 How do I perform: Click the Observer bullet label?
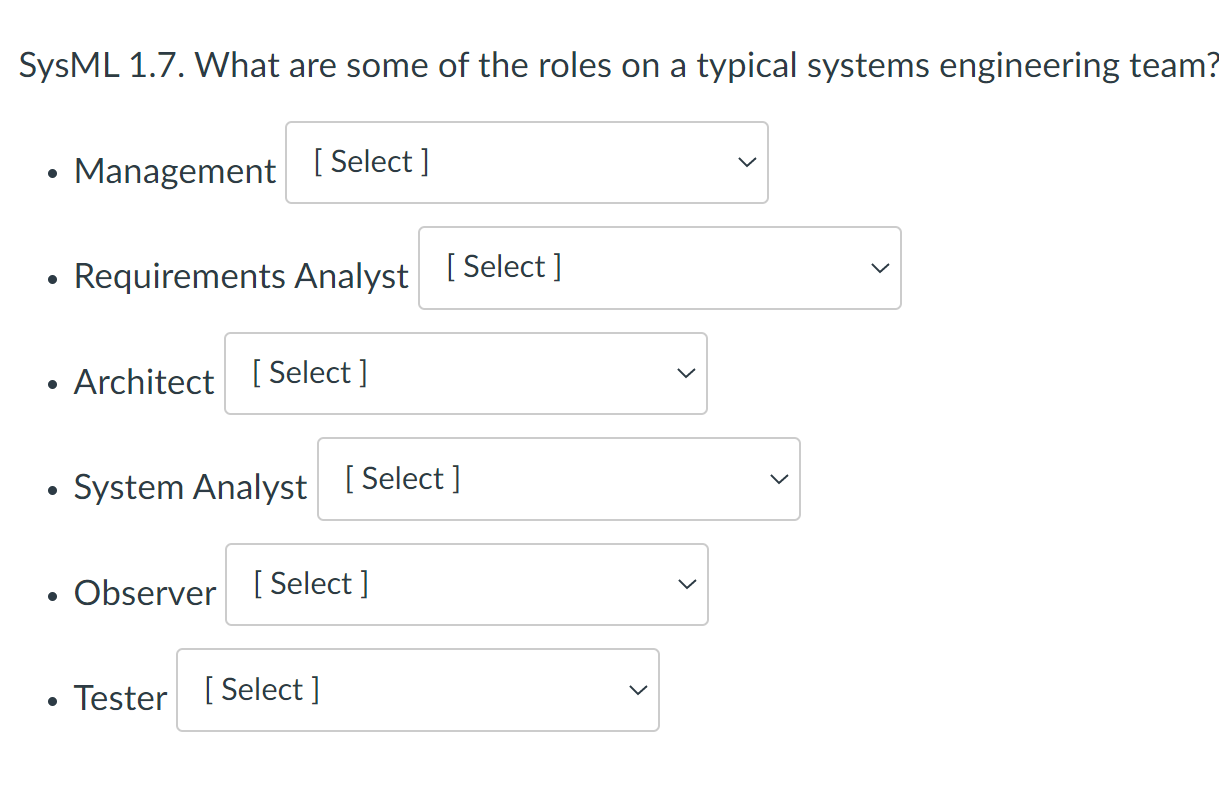[144, 593]
